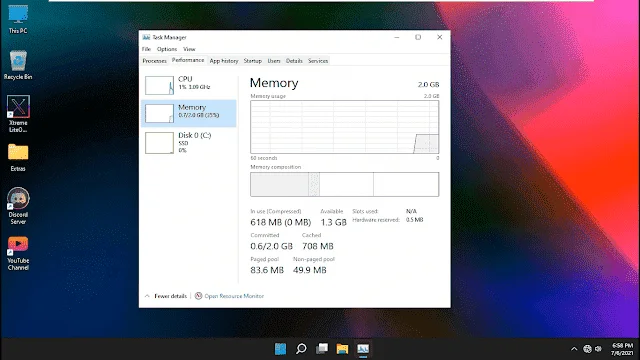Open the Options menu
This screenshot has height=360, width=640.
pos(167,49)
